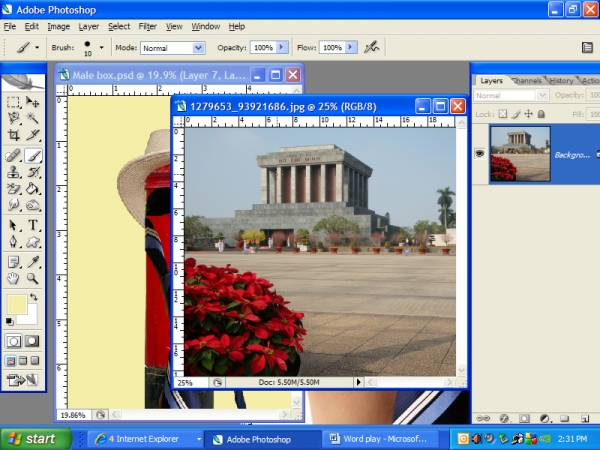Select the Move tool
The width and height of the screenshot is (600, 450).
click(33, 102)
